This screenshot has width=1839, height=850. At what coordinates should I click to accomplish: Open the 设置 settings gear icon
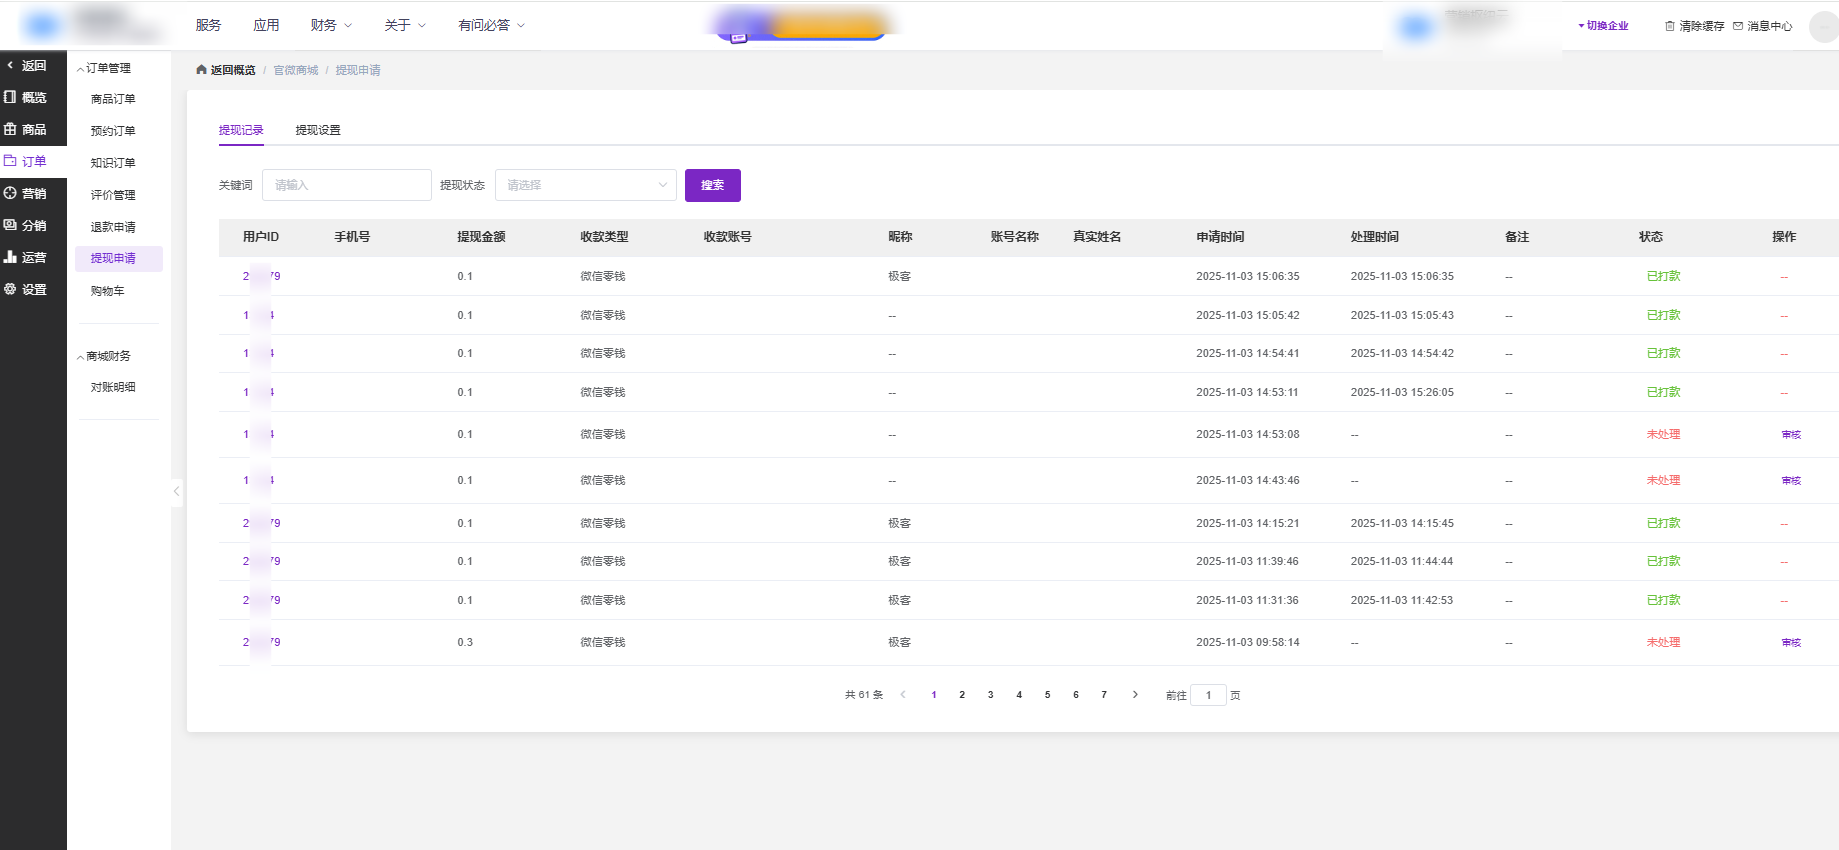pos(11,289)
